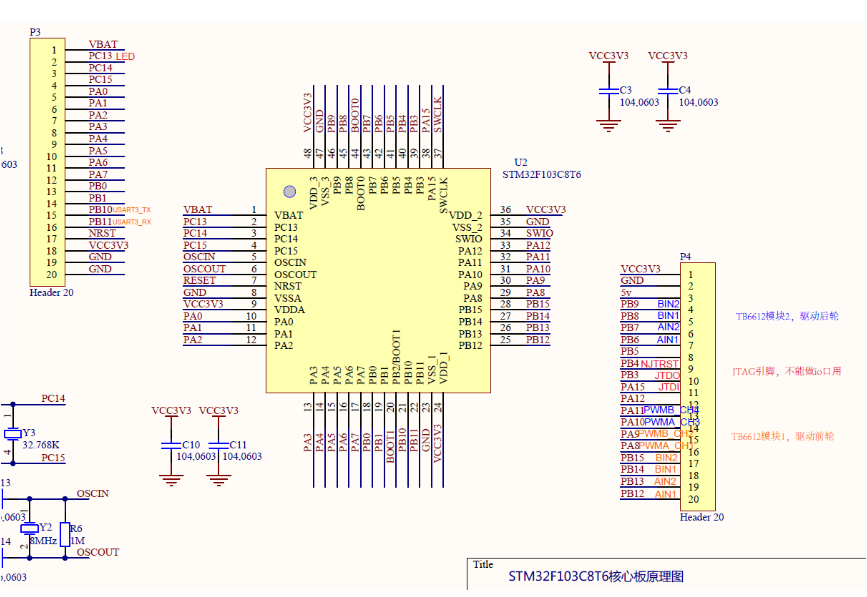867x597 pixels.
Task: Click the USART3_TX label beside PB10
Action: click(x=132, y=210)
